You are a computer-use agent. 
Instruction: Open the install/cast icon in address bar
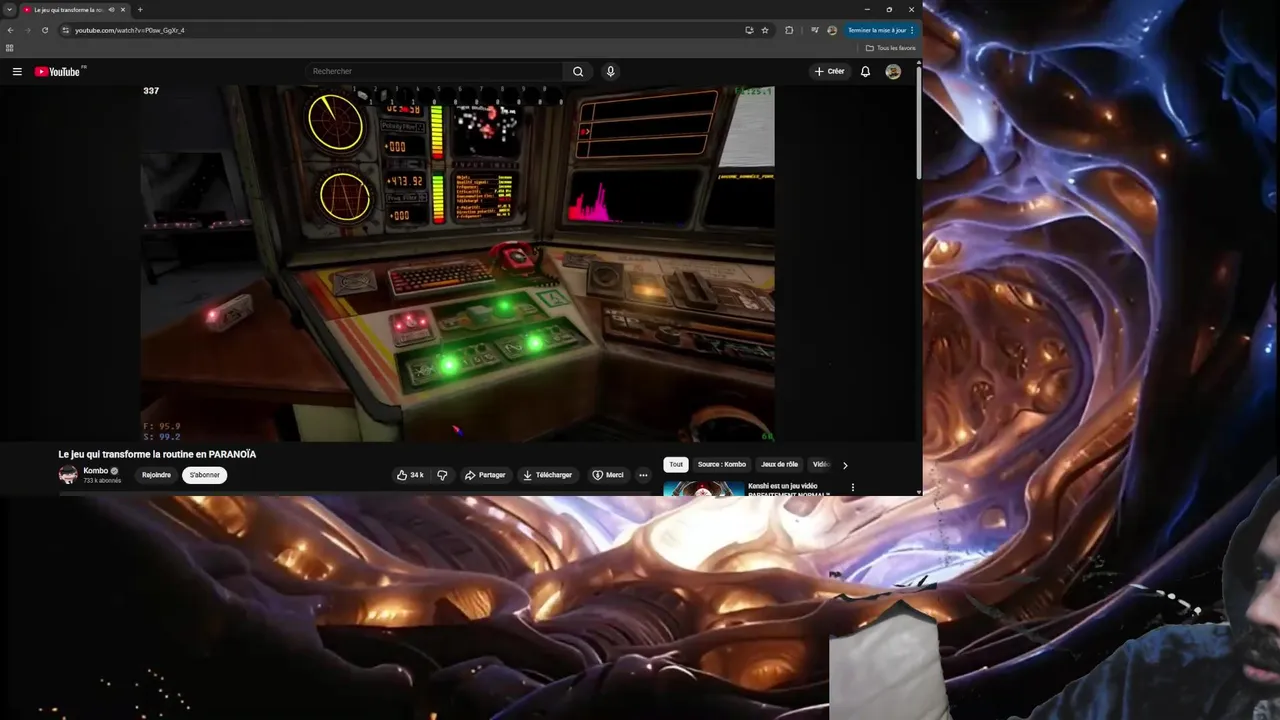point(749,30)
